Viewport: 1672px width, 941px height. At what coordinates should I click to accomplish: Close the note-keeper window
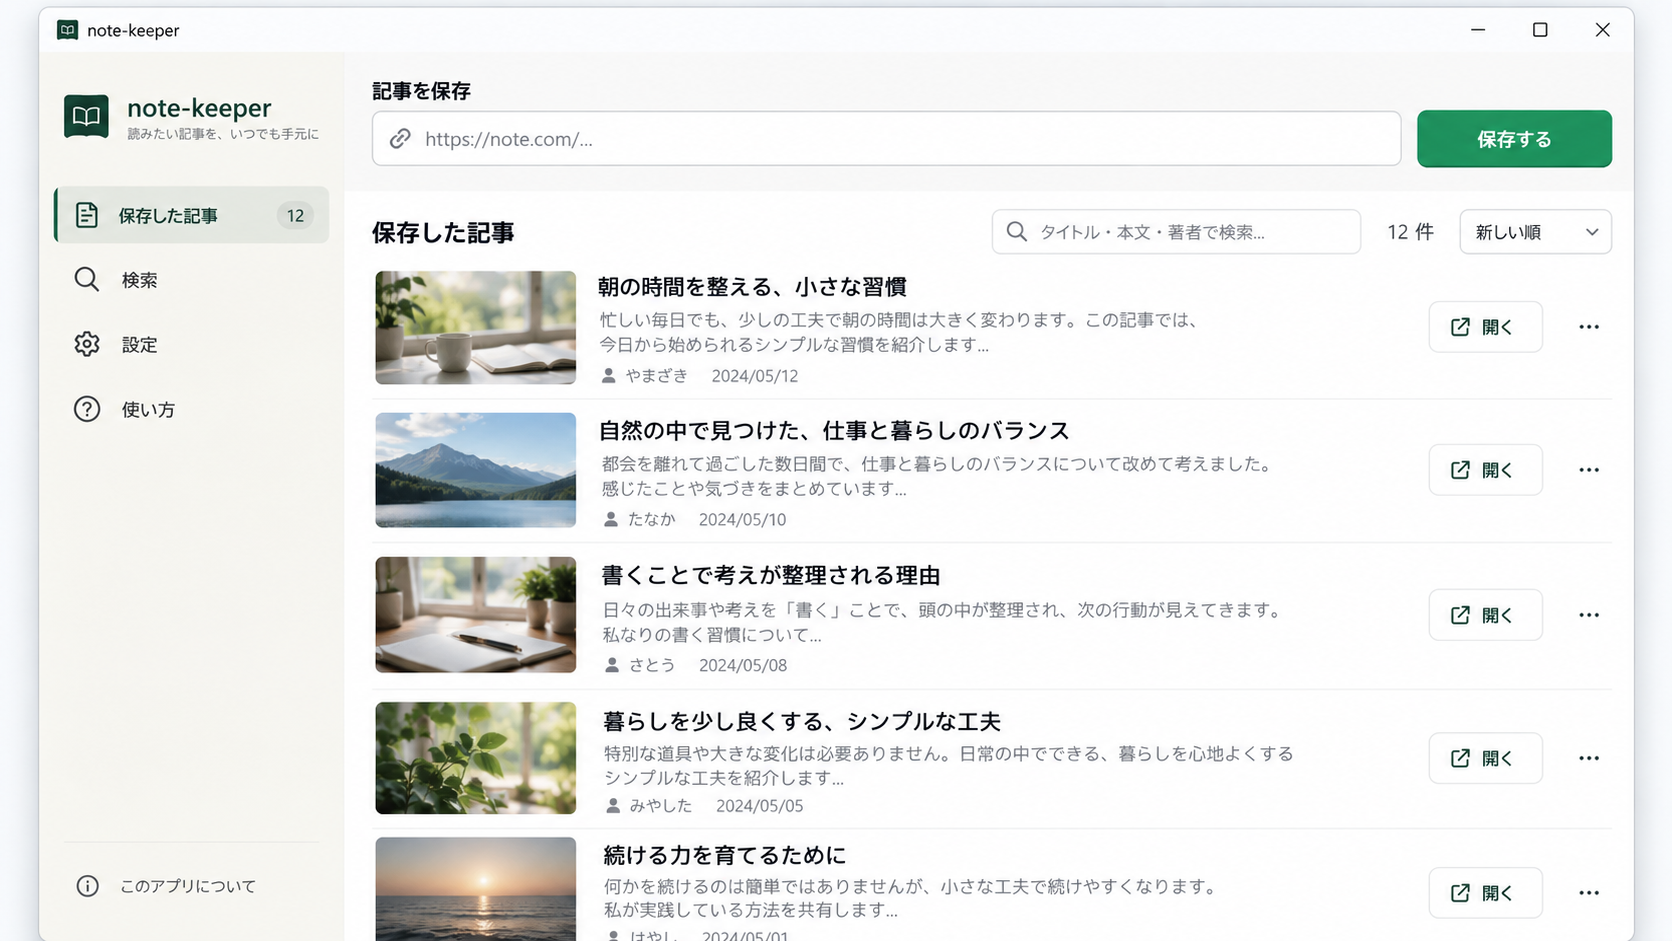(1602, 30)
